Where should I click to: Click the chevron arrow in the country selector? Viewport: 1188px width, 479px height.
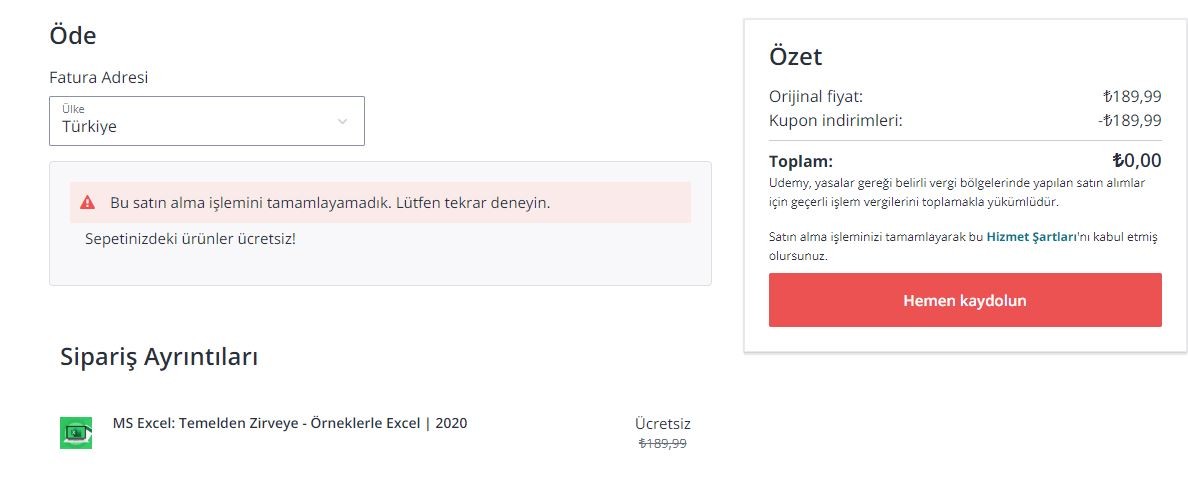click(342, 121)
